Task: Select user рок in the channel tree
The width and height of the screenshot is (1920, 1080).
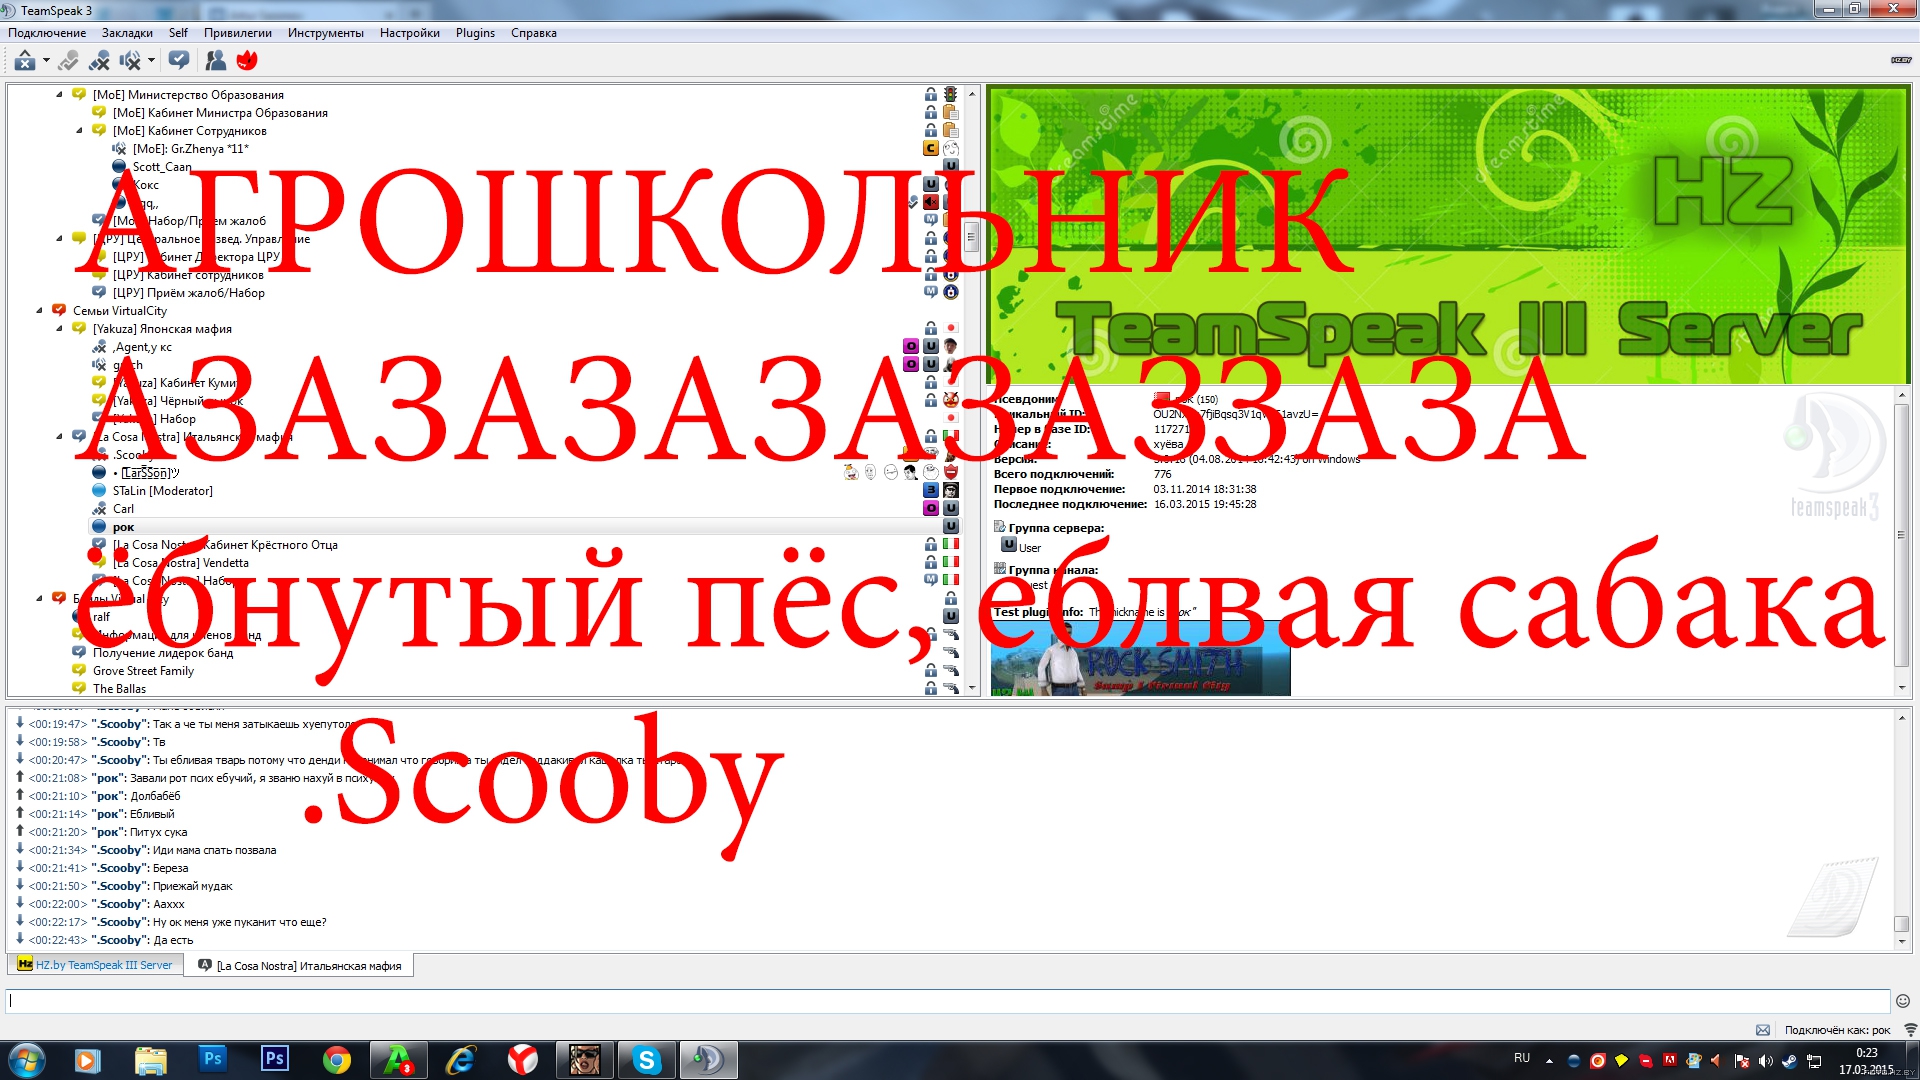Action: click(x=123, y=527)
